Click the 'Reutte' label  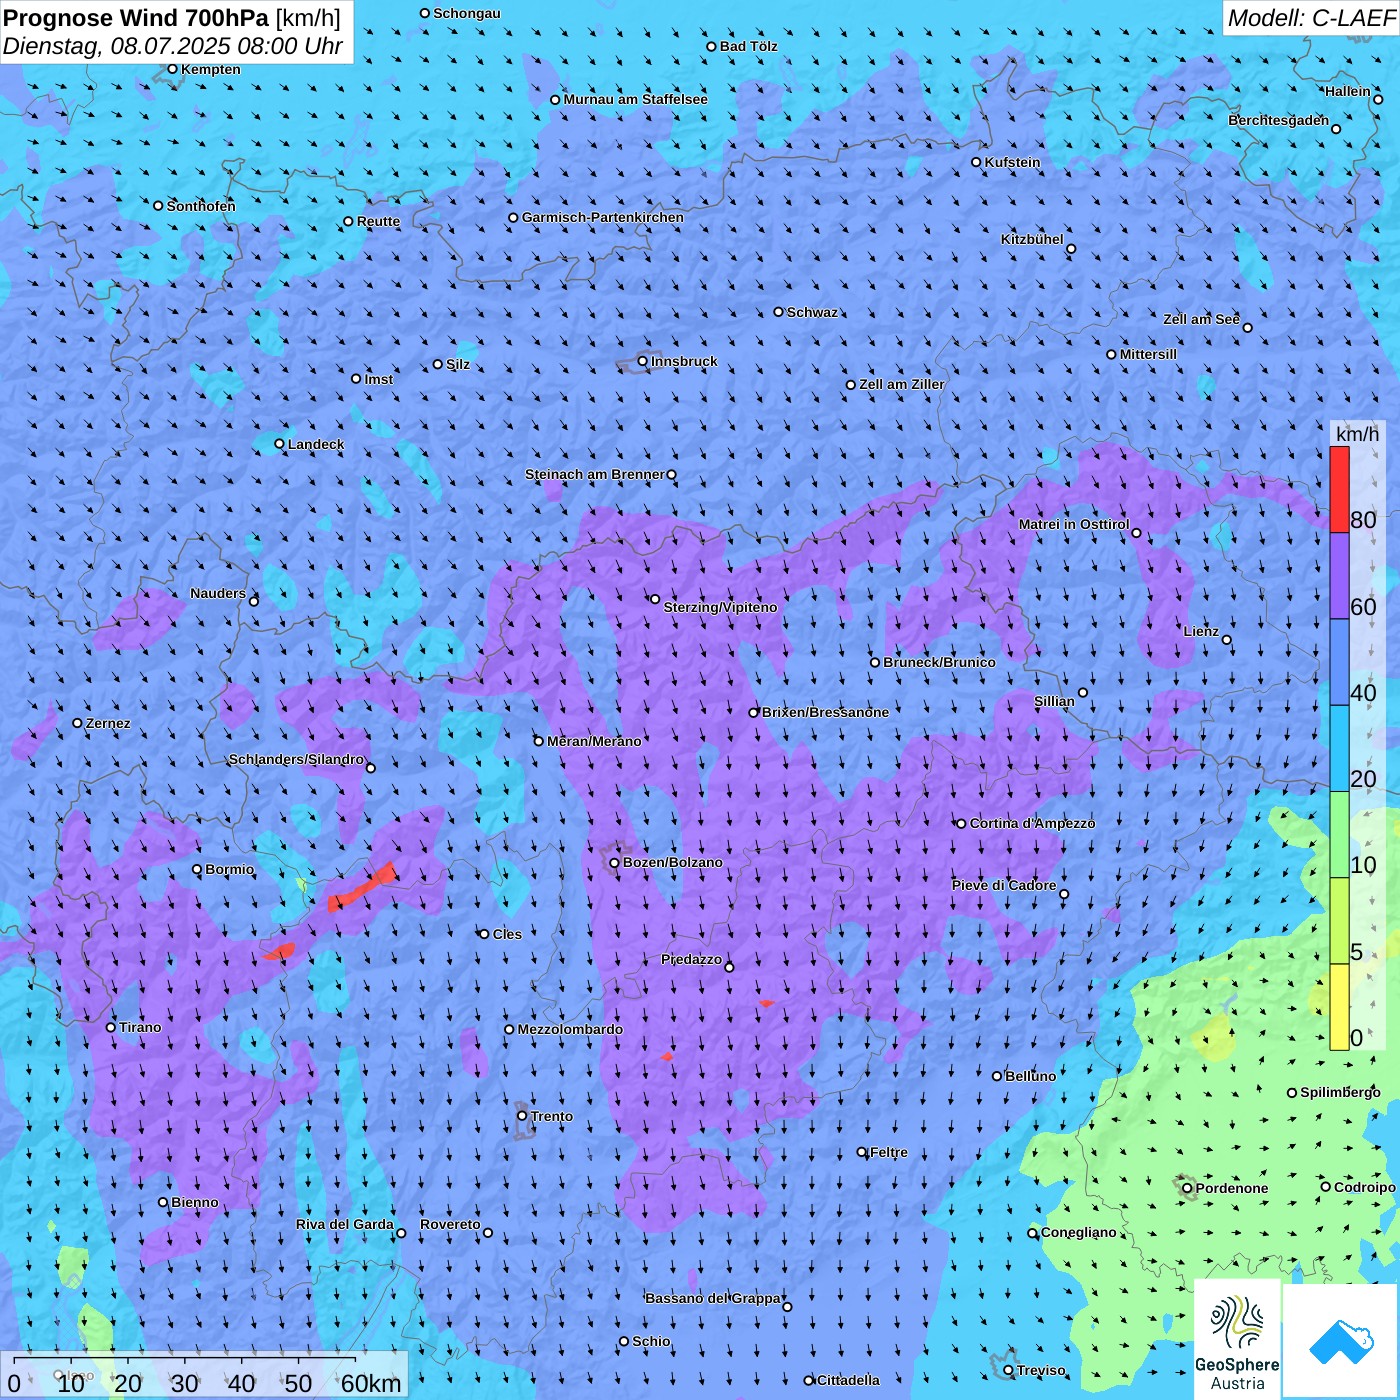[x=378, y=221]
